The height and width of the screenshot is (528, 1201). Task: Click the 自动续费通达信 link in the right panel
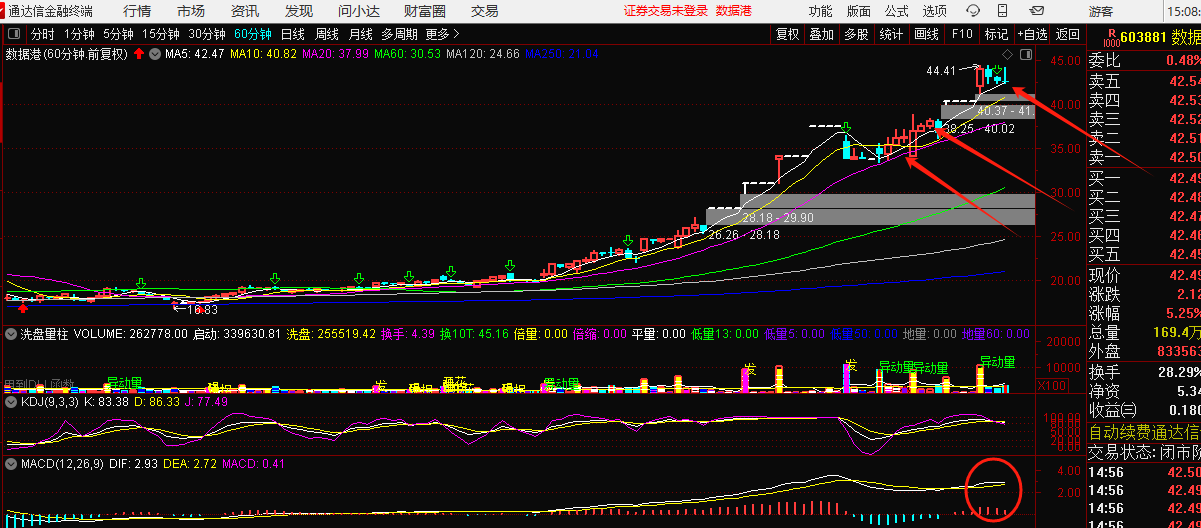1145,433
